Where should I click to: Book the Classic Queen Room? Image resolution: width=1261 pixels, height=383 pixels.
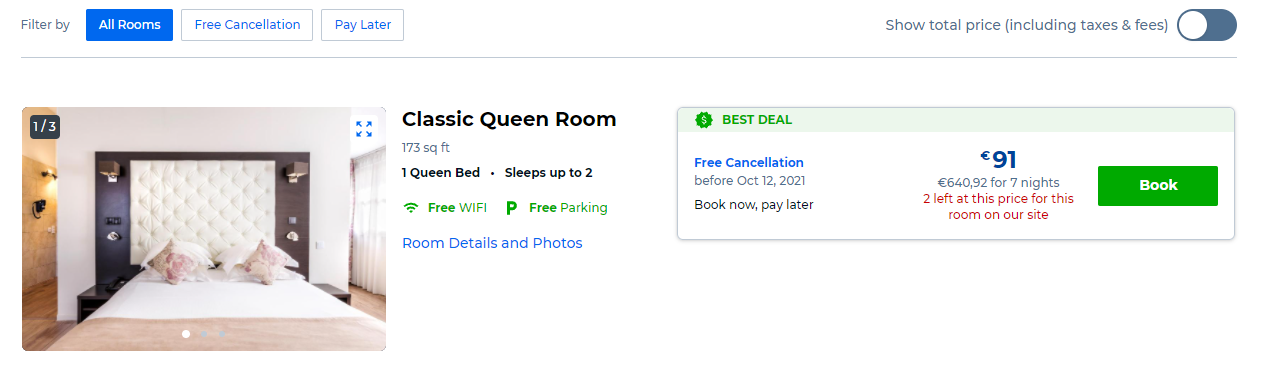point(1158,186)
